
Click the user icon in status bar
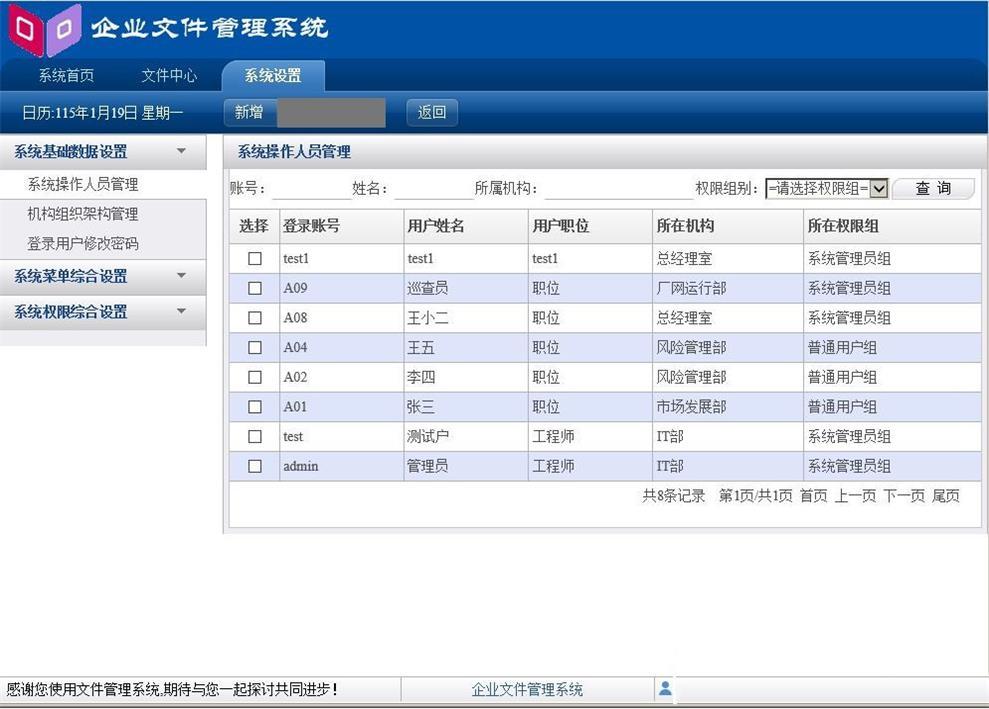(665, 689)
